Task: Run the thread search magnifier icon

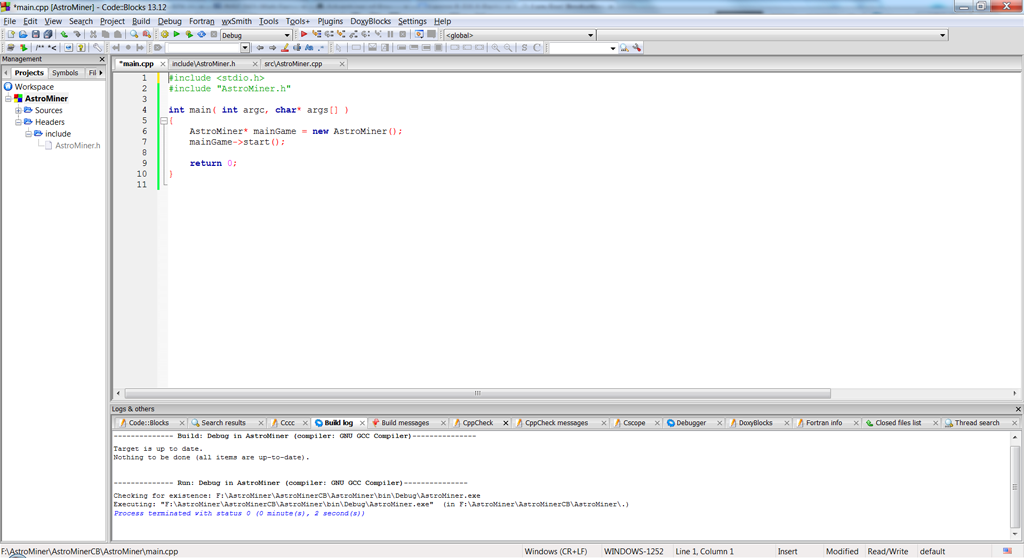Action: pos(624,48)
